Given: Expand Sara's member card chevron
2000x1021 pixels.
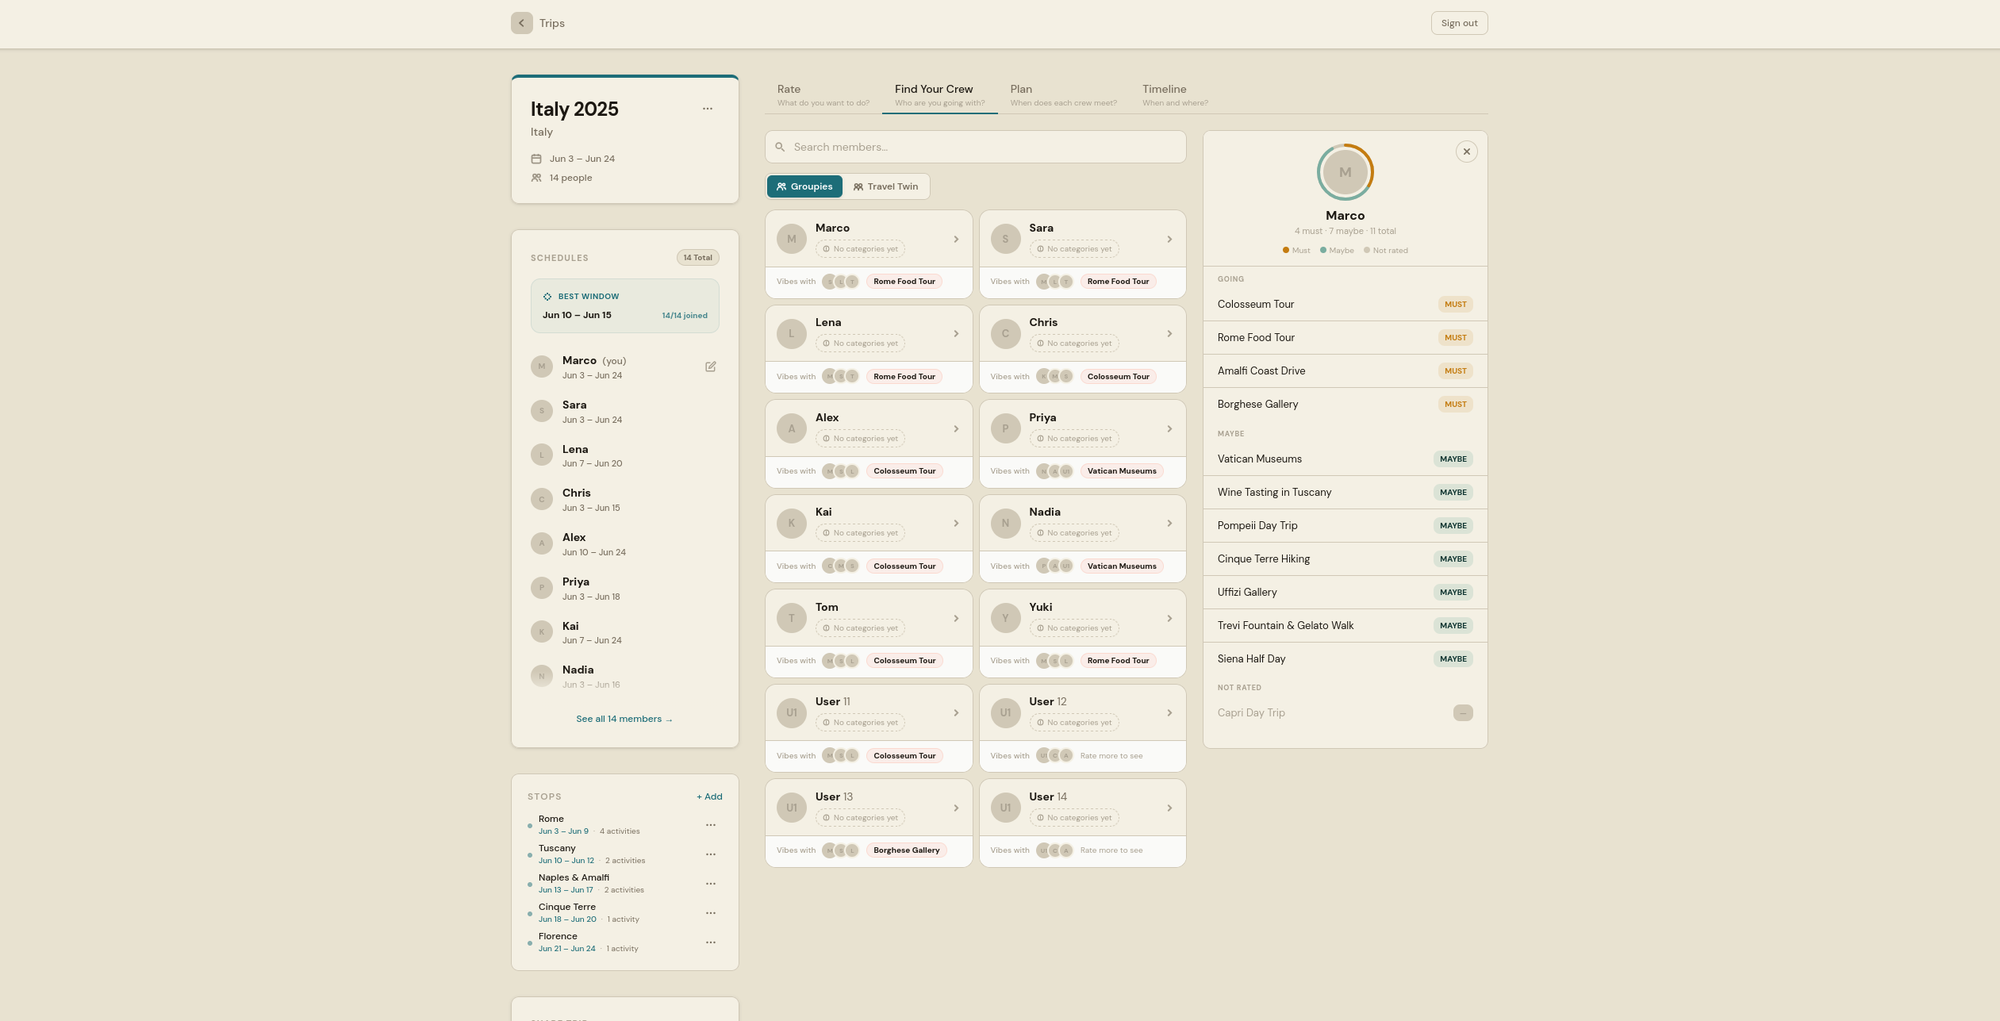Looking at the screenshot, I should (1169, 239).
